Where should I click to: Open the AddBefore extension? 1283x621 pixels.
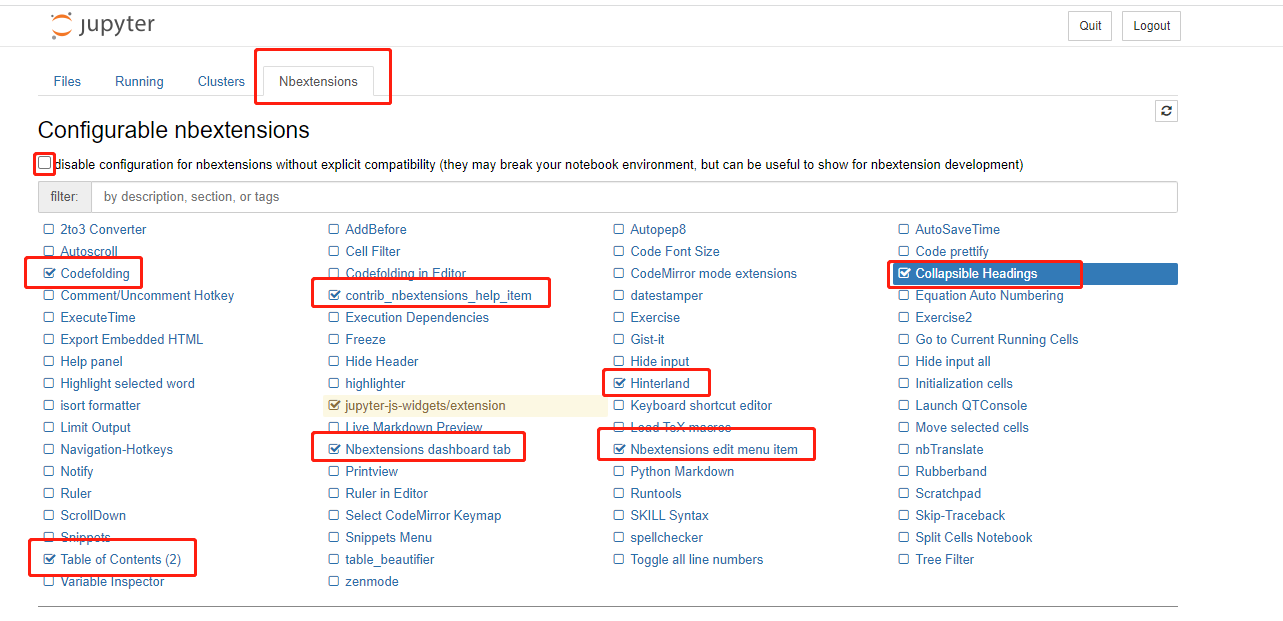click(376, 229)
